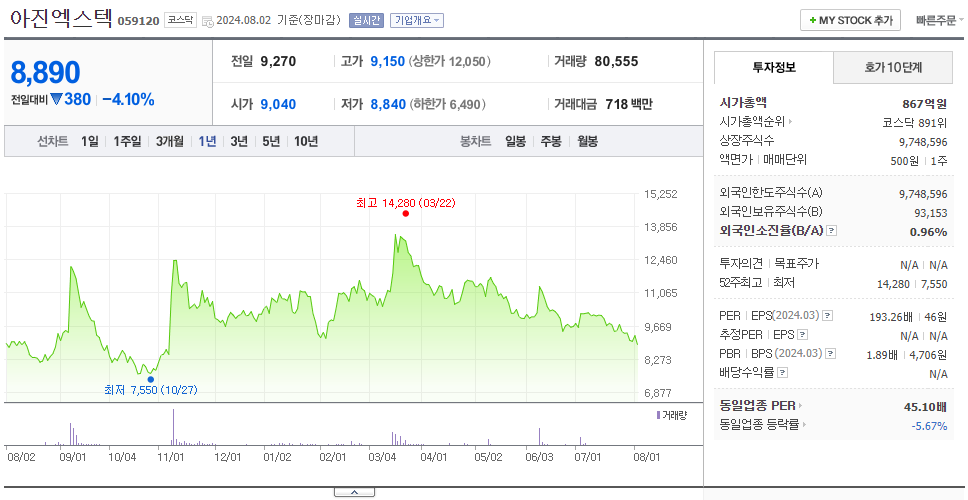This screenshot has width=968, height=500.
Task: Click help icon next to PBR BPS(2024.03)
Action: (x=831, y=354)
